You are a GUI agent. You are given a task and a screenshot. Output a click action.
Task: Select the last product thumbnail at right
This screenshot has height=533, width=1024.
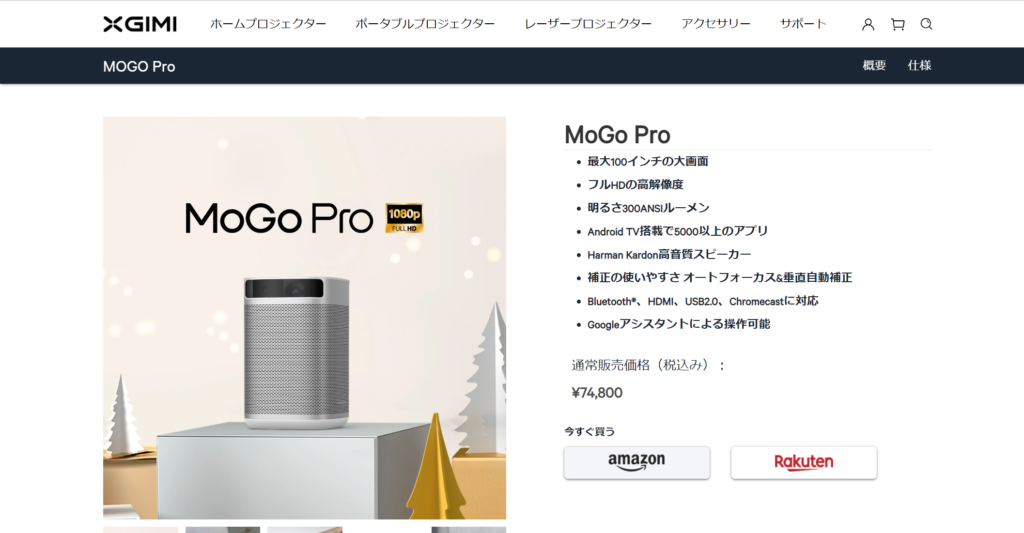[469, 530]
